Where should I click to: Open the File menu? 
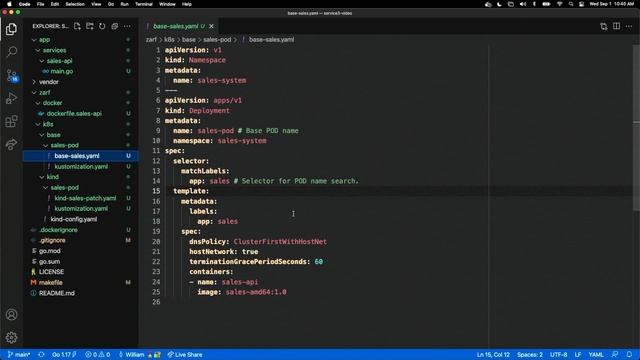click(40, 4)
